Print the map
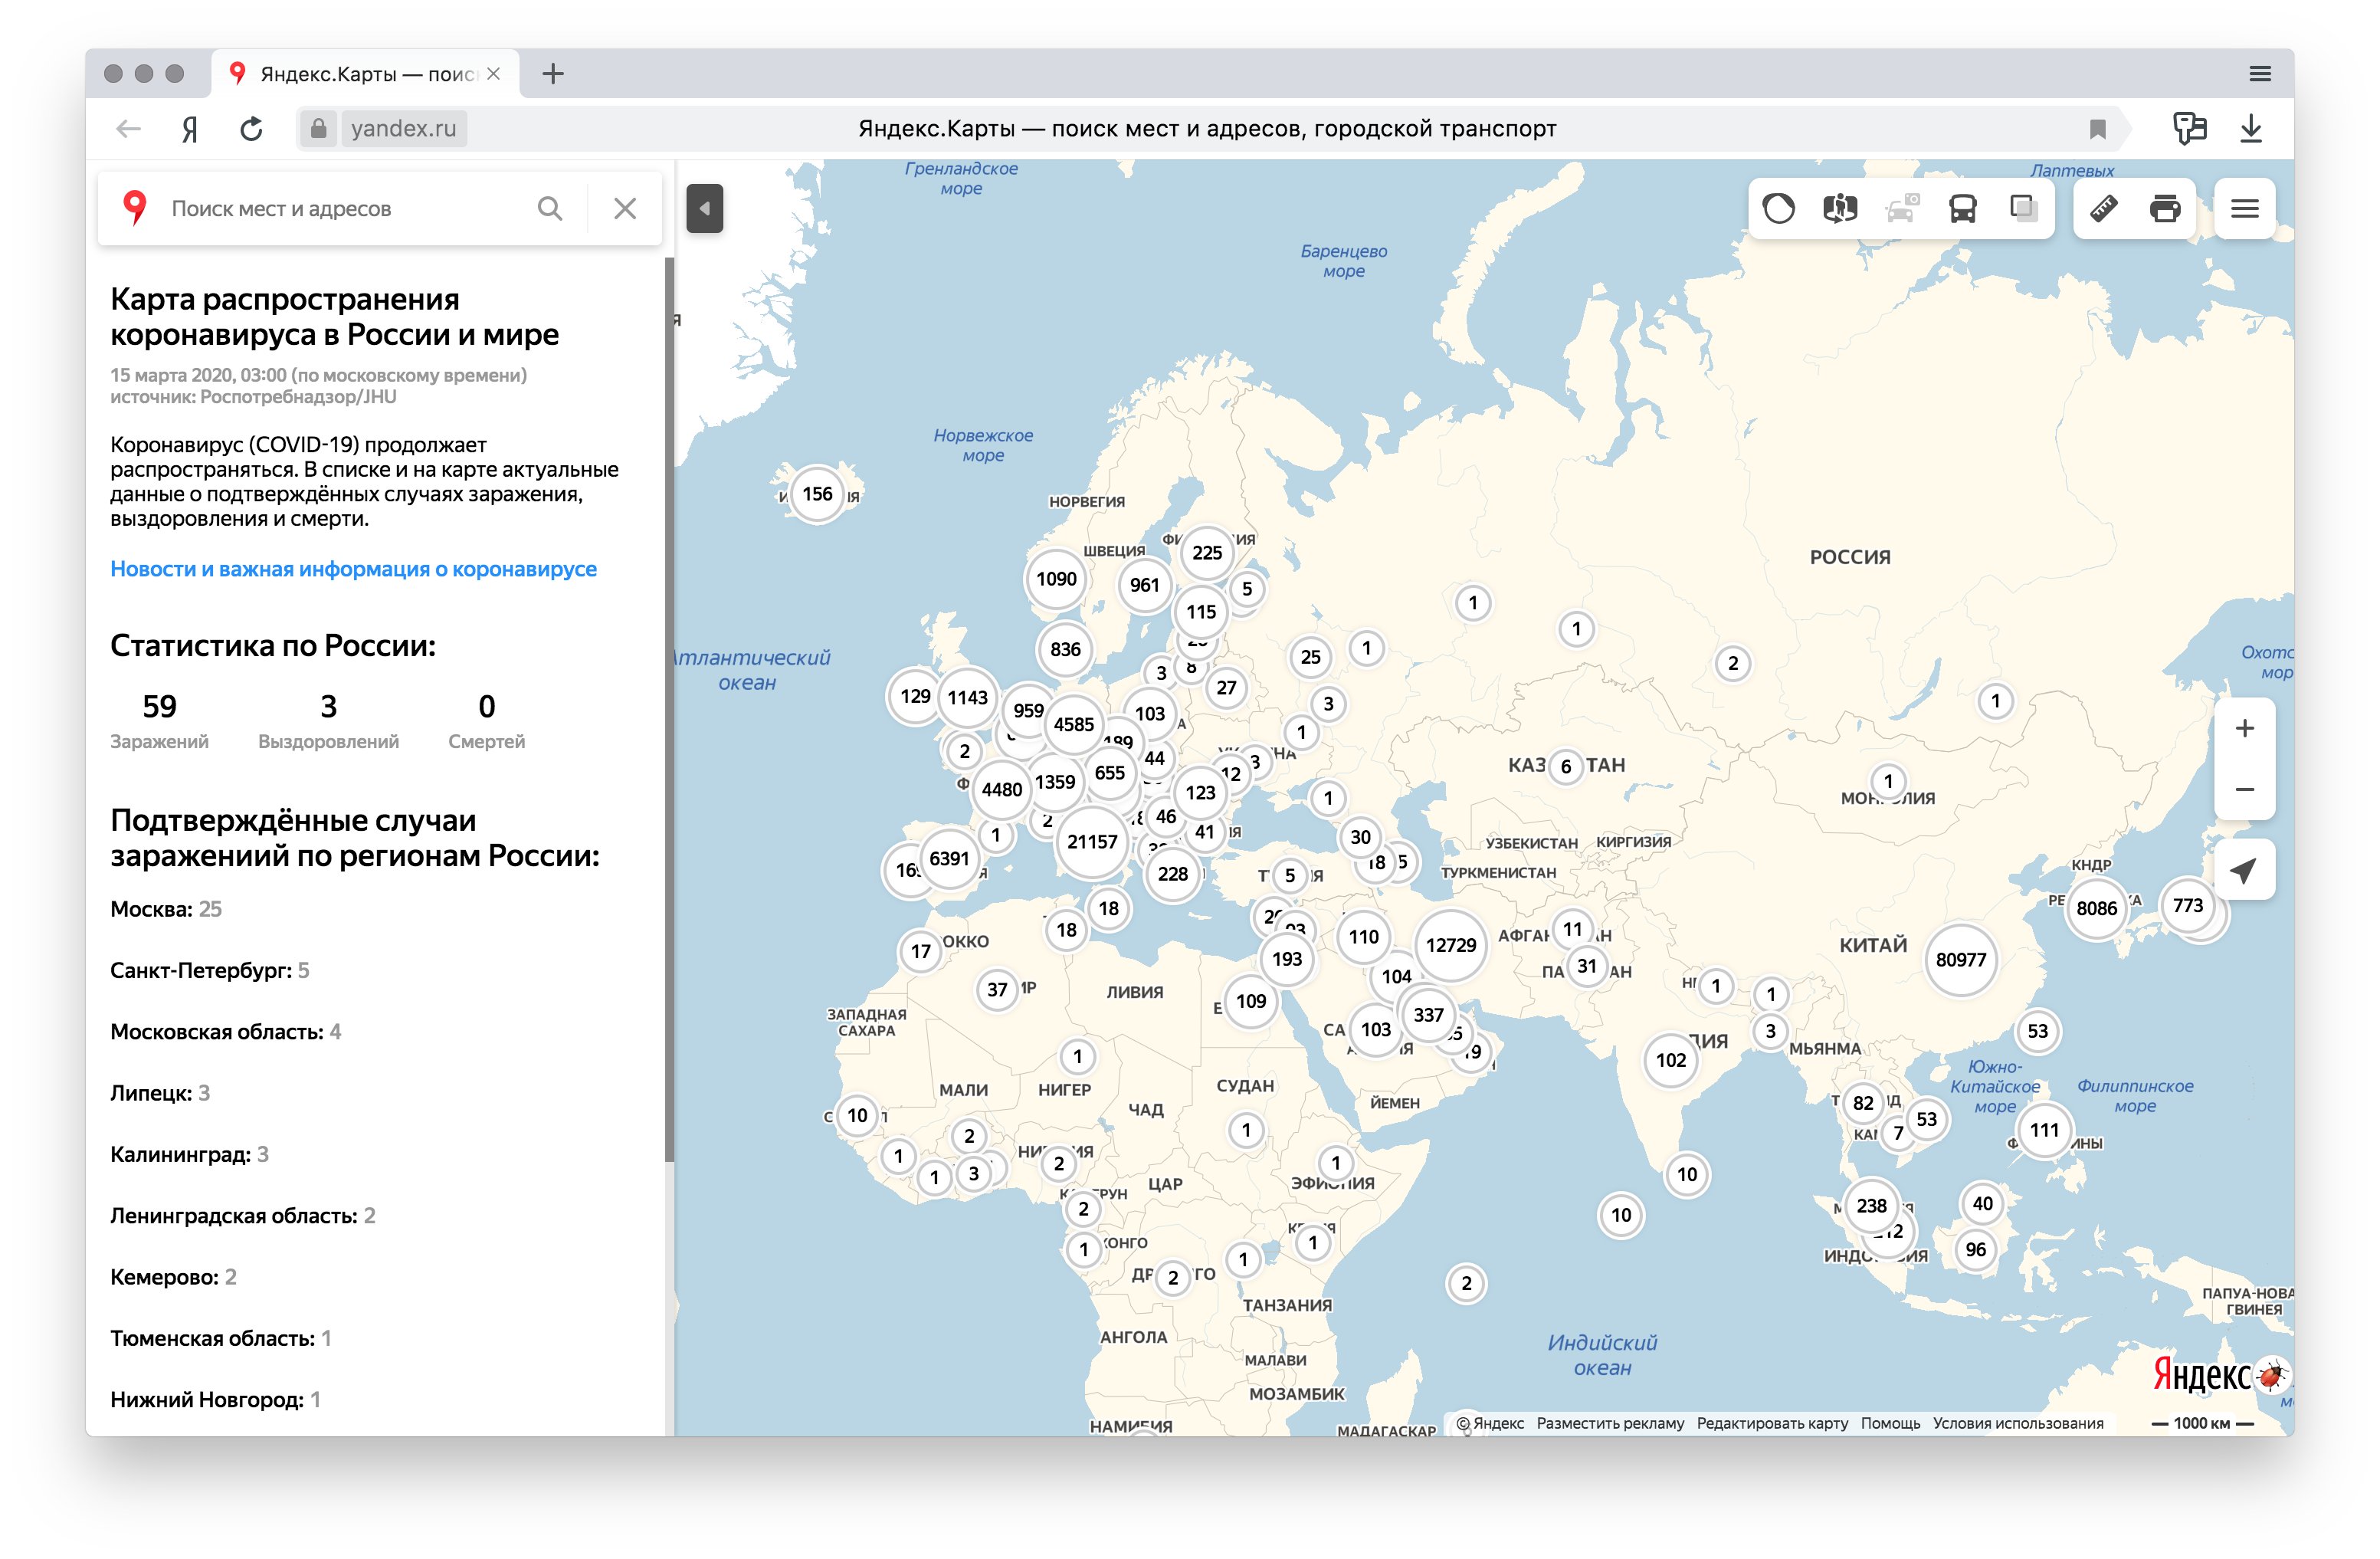2380x1559 pixels. pyautogui.click(x=2165, y=208)
